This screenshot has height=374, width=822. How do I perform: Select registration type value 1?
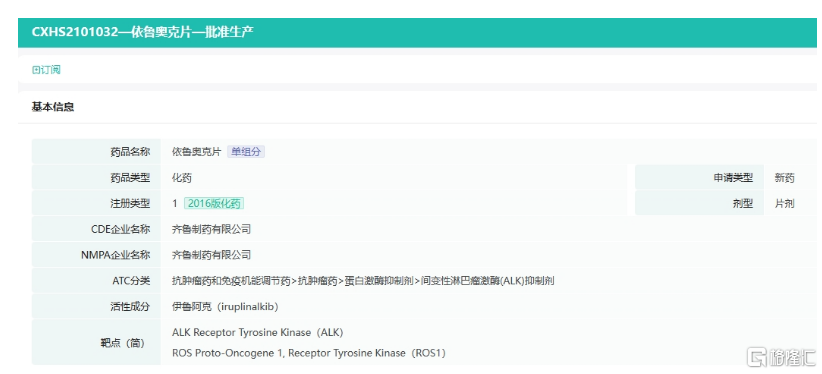pyautogui.click(x=175, y=204)
